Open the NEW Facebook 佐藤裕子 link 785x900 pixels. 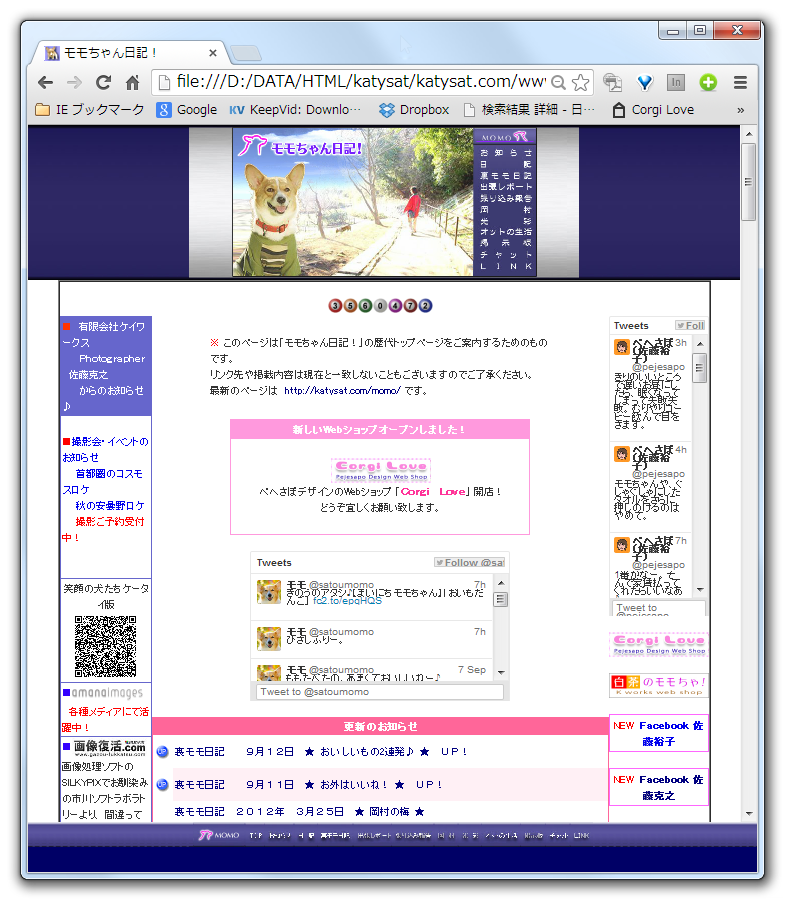pos(658,734)
